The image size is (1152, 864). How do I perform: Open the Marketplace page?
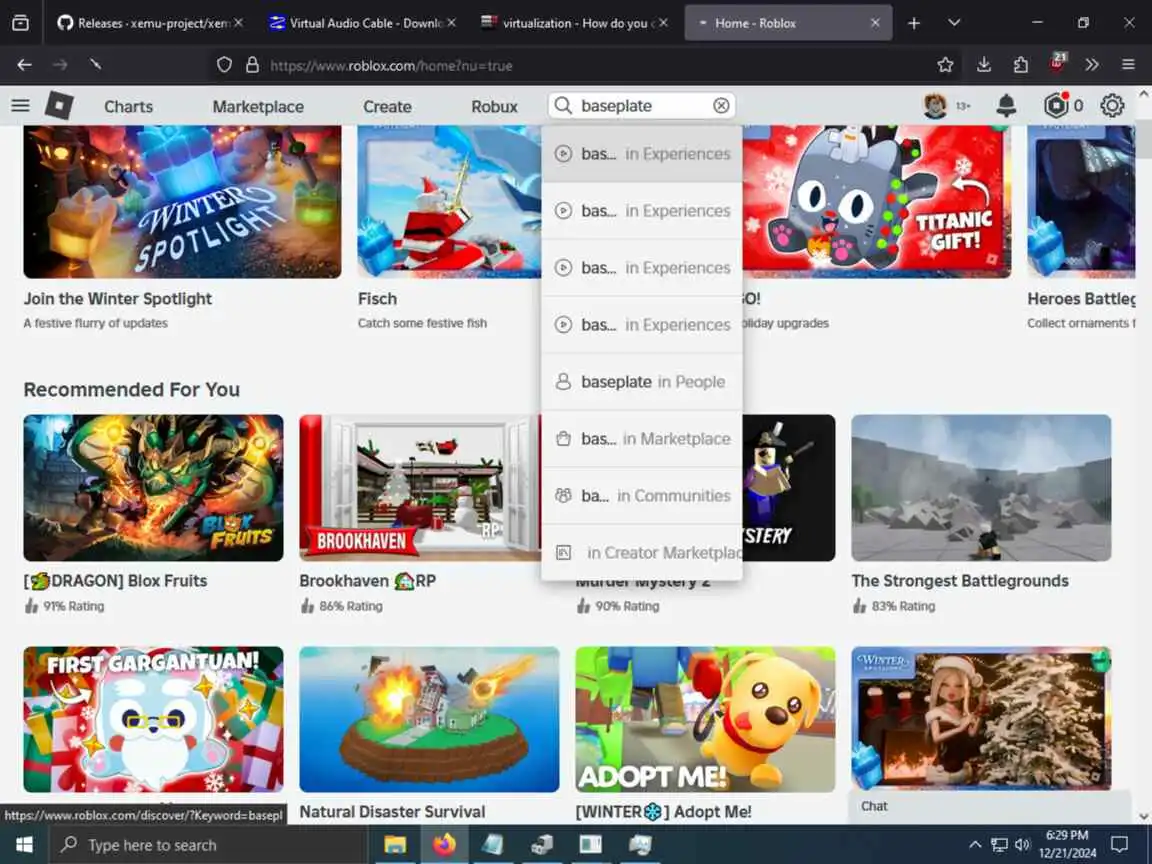pos(258,107)
